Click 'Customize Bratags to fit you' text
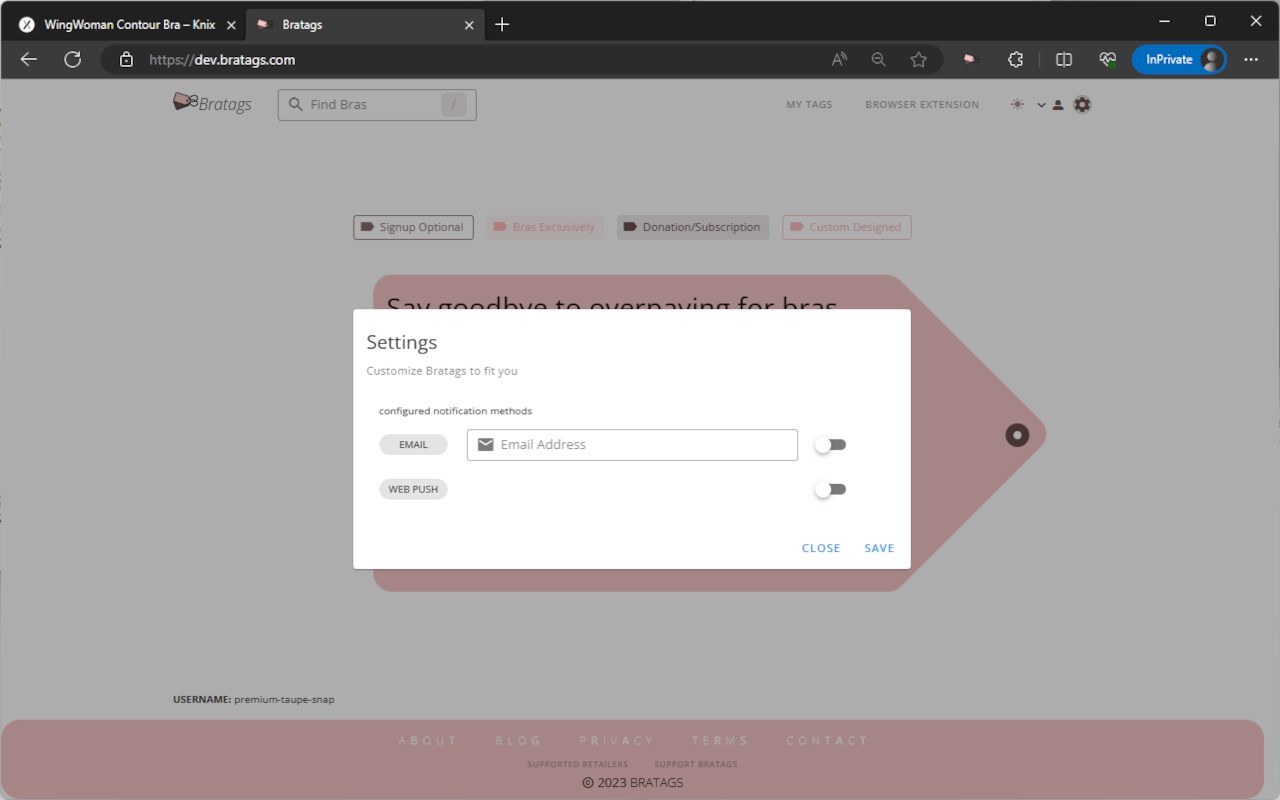 [442, 371]
